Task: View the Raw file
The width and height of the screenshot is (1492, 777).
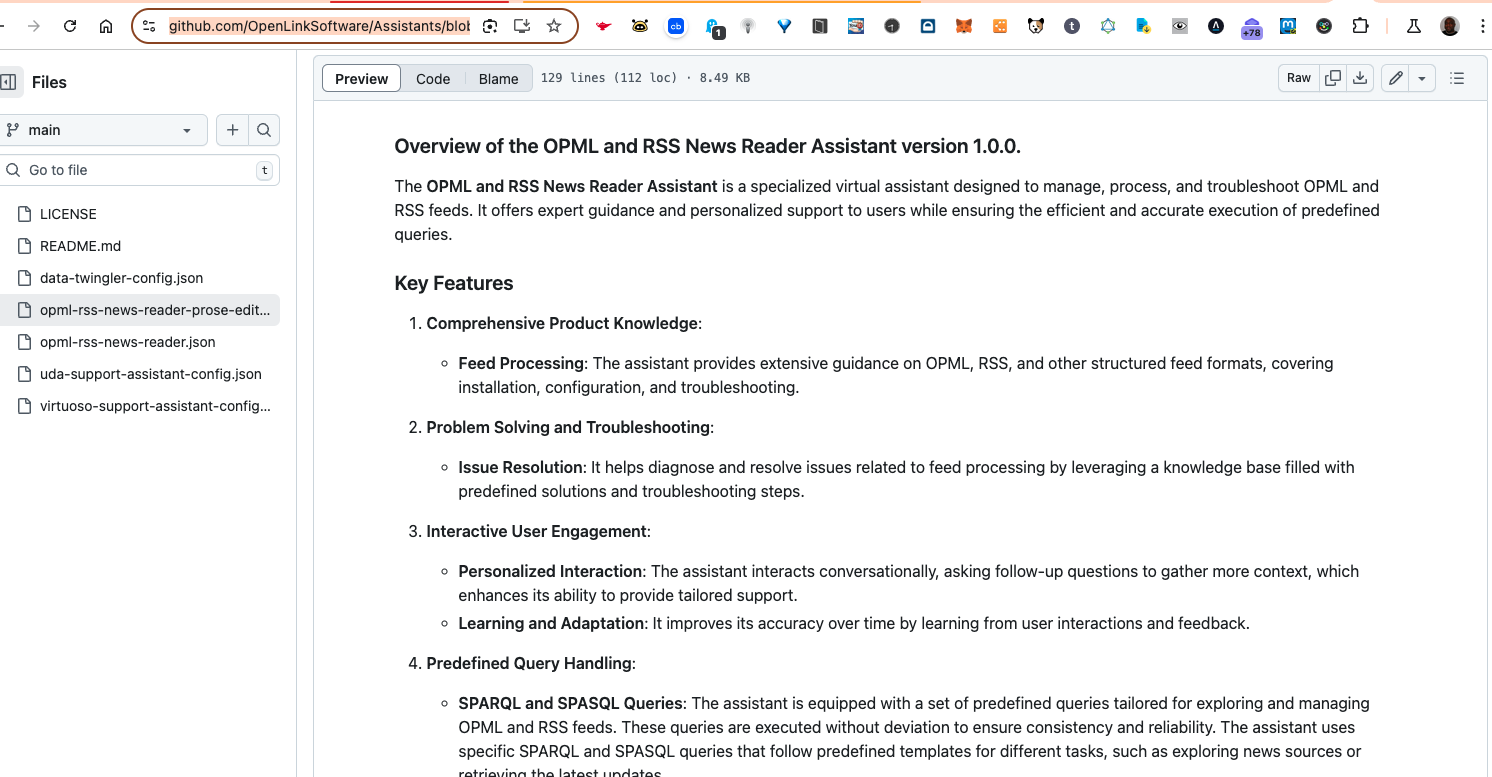Action: [x=1299, y=78]
